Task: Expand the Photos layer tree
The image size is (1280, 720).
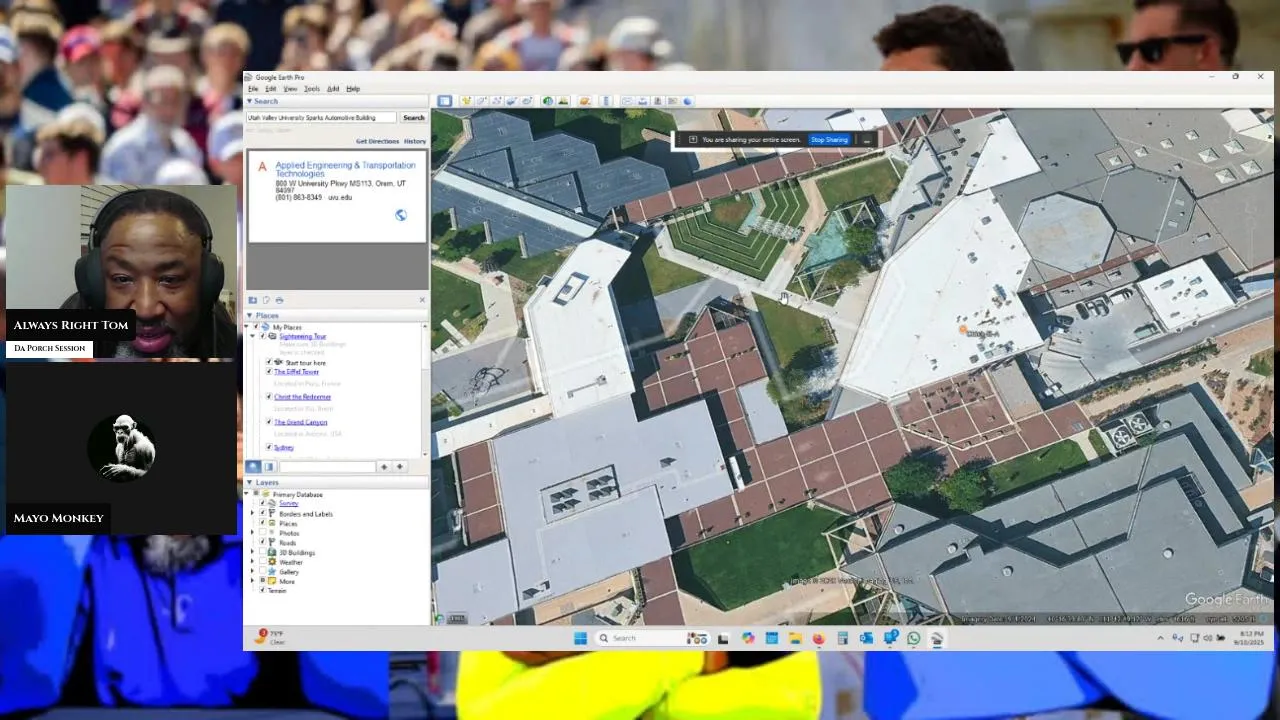Action: tap(252, 533)
